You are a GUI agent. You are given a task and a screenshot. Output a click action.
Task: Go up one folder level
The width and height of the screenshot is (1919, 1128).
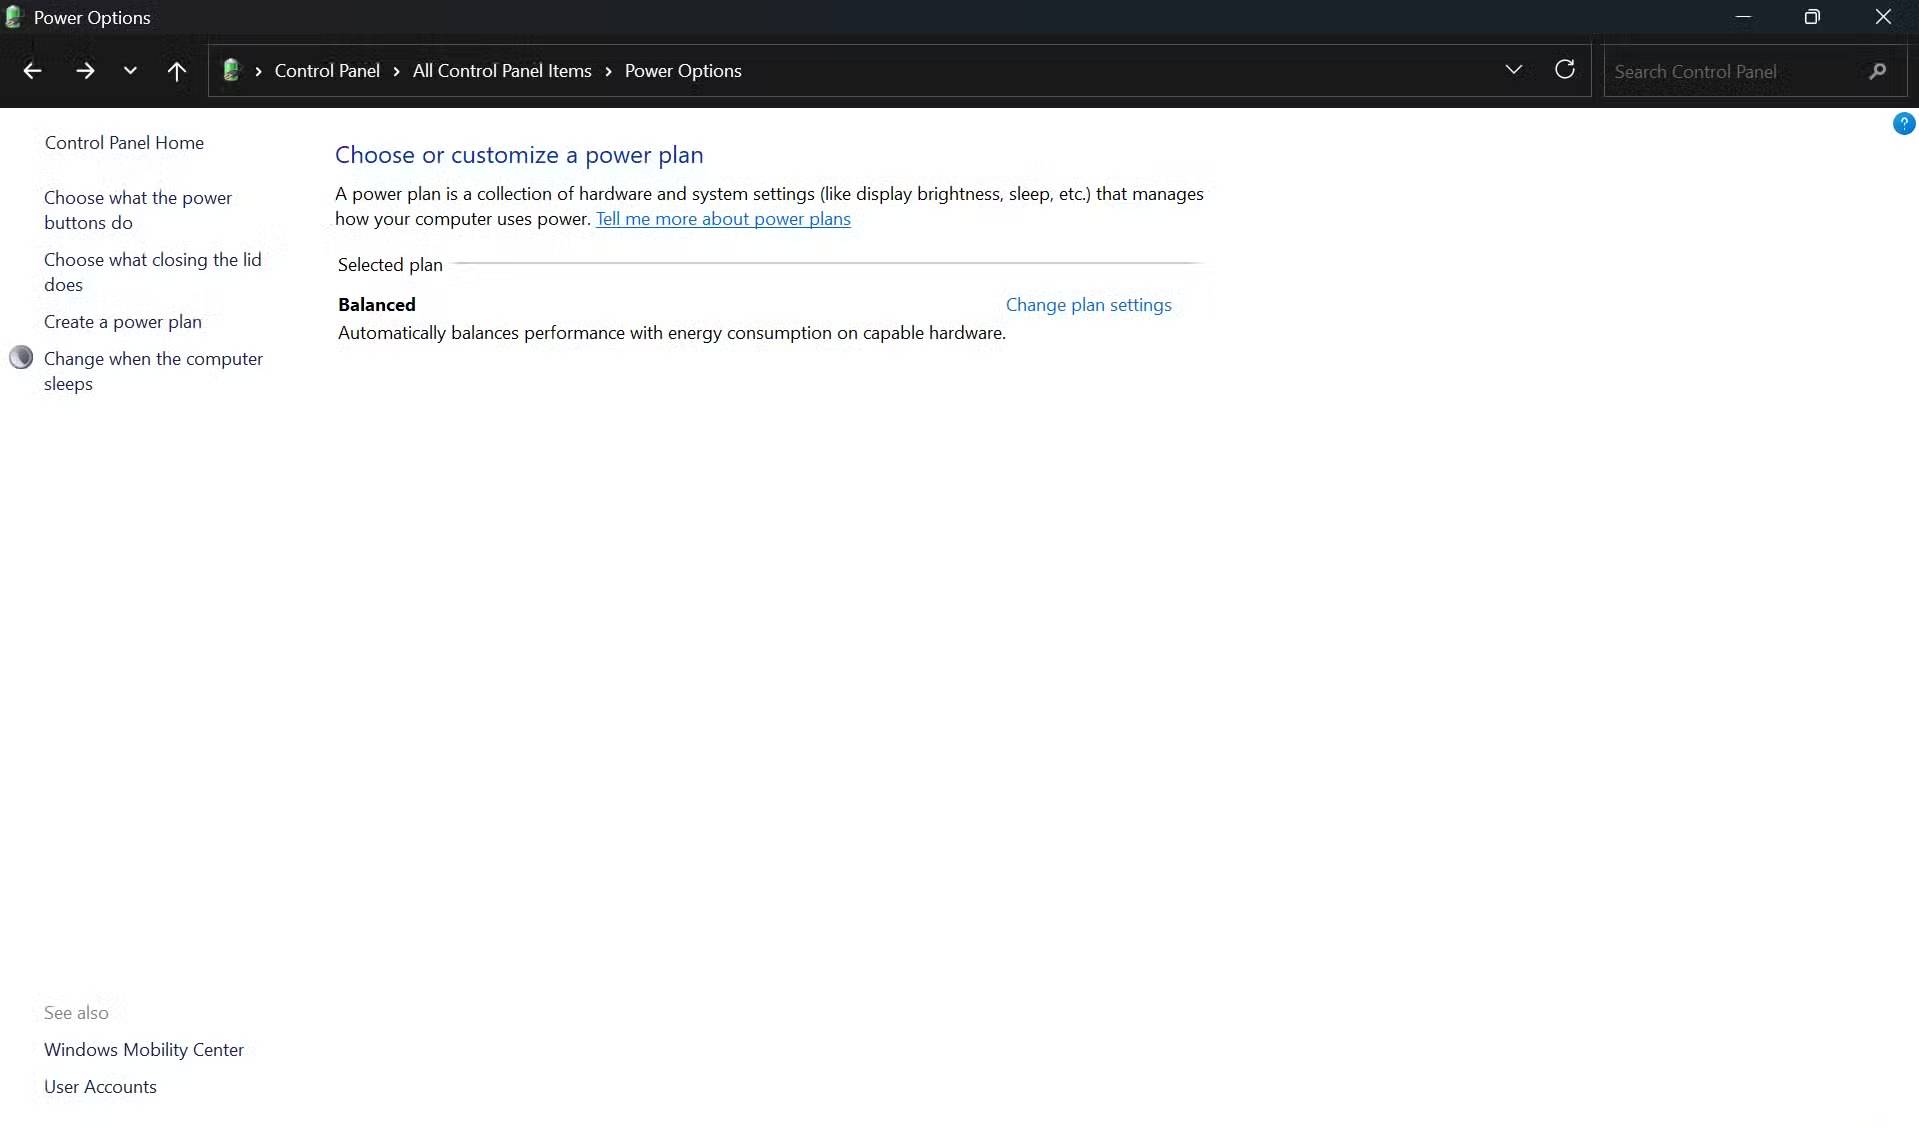[177, 71]
